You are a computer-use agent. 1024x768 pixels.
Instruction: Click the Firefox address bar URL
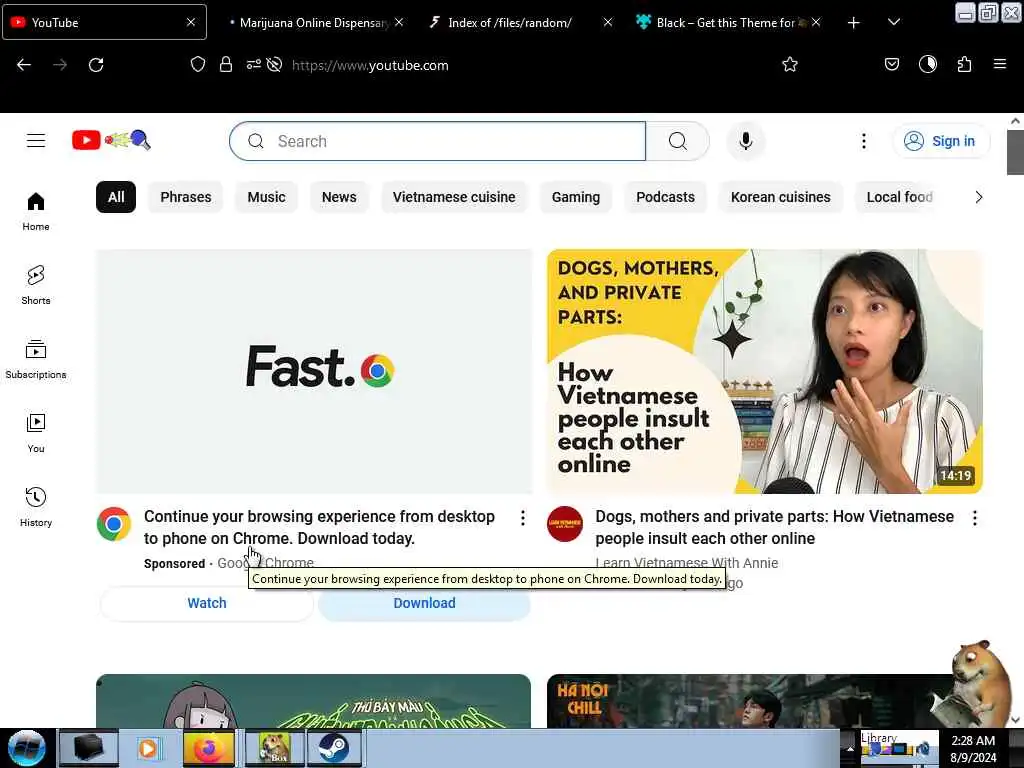(370, 65)
